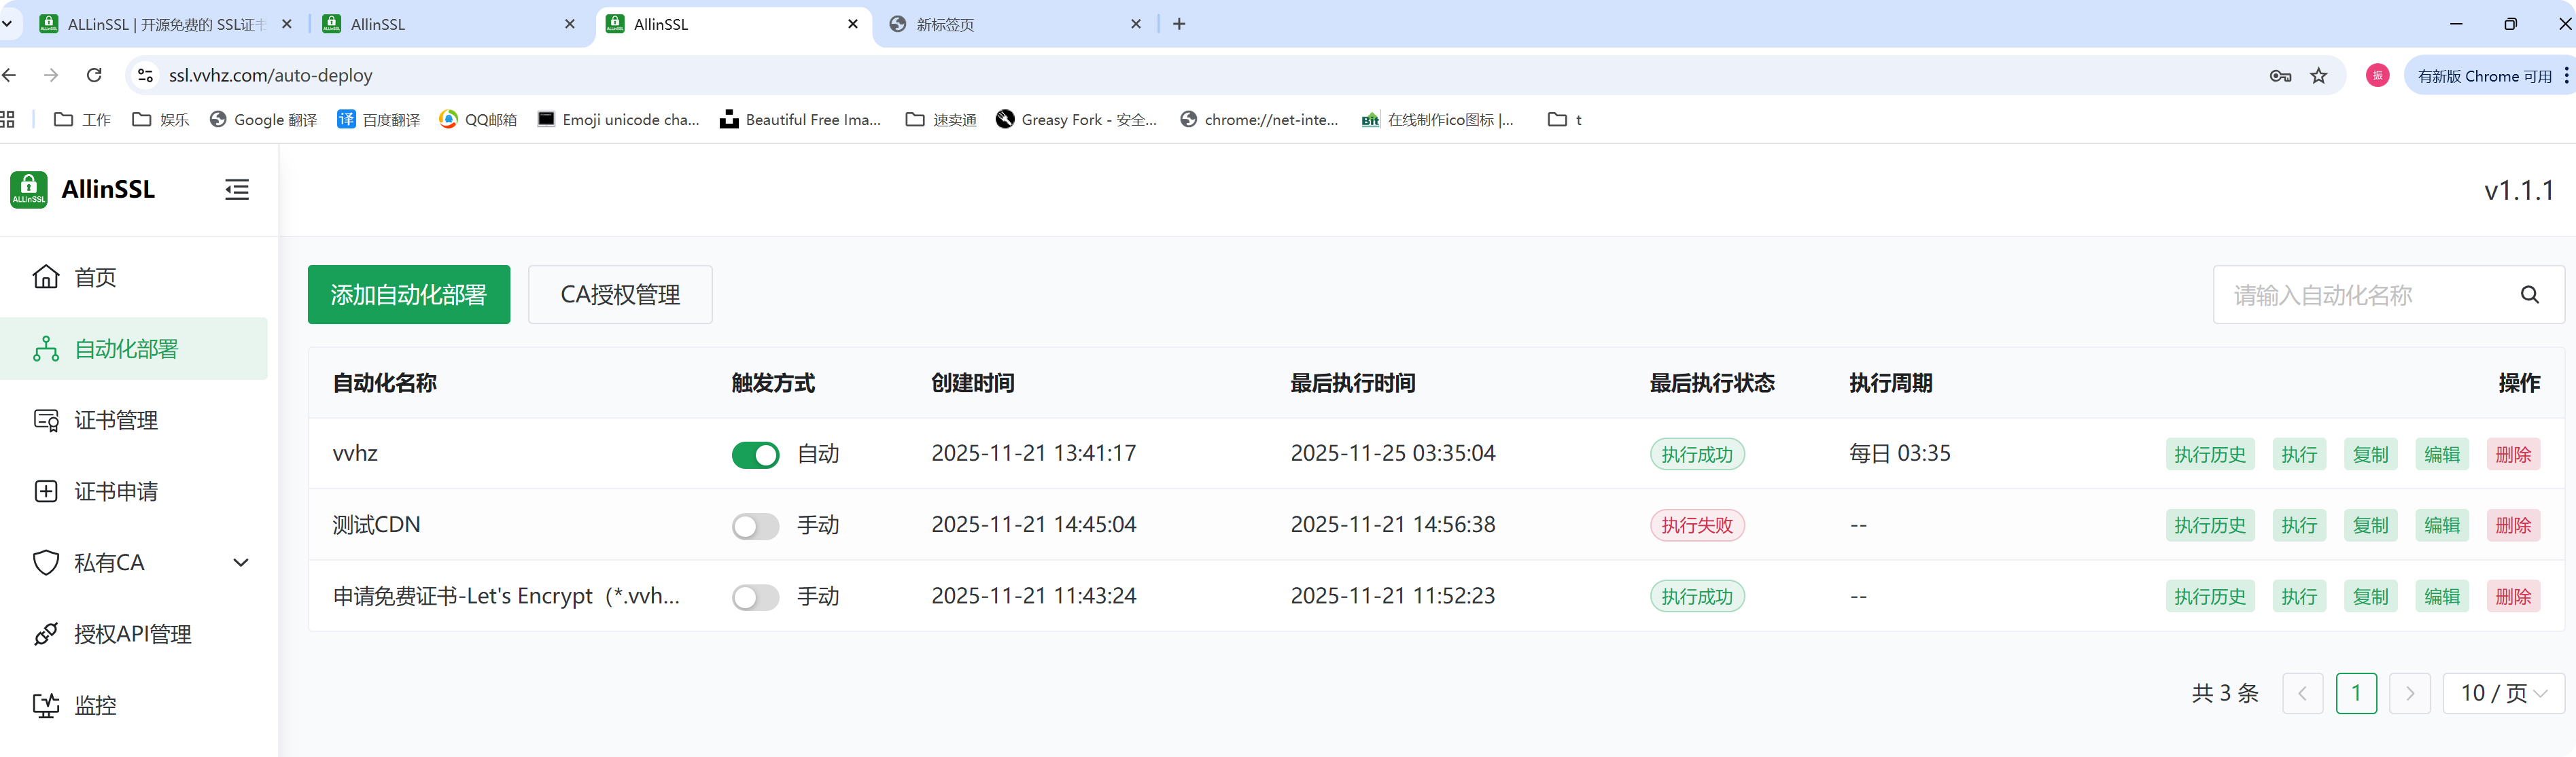
Task: Toggle trigger switch for Let's Encrypt workflow
Action: [755, 597]
